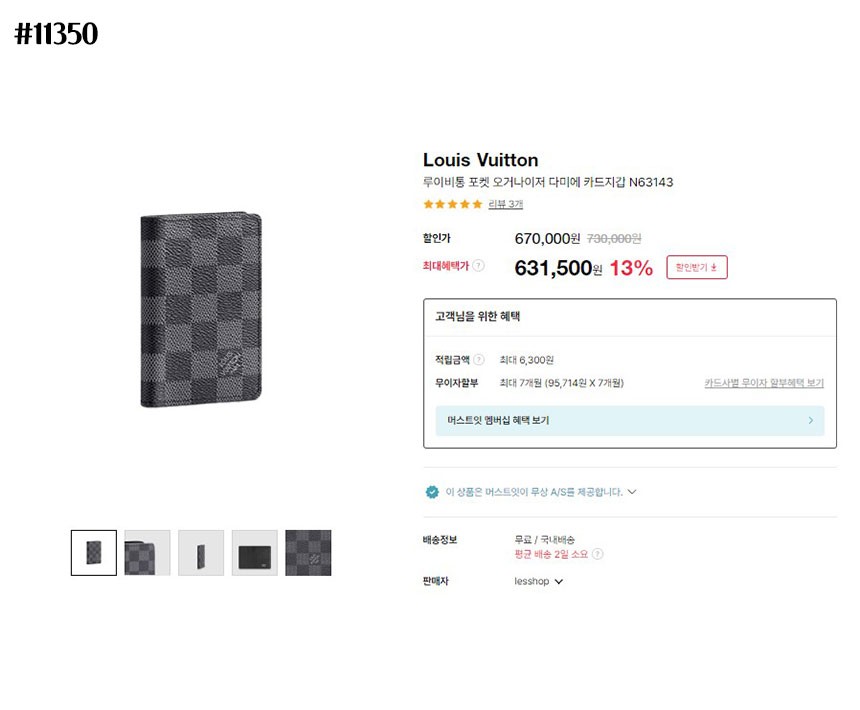Select second close-up corner thumbnail

pos(147,553)
